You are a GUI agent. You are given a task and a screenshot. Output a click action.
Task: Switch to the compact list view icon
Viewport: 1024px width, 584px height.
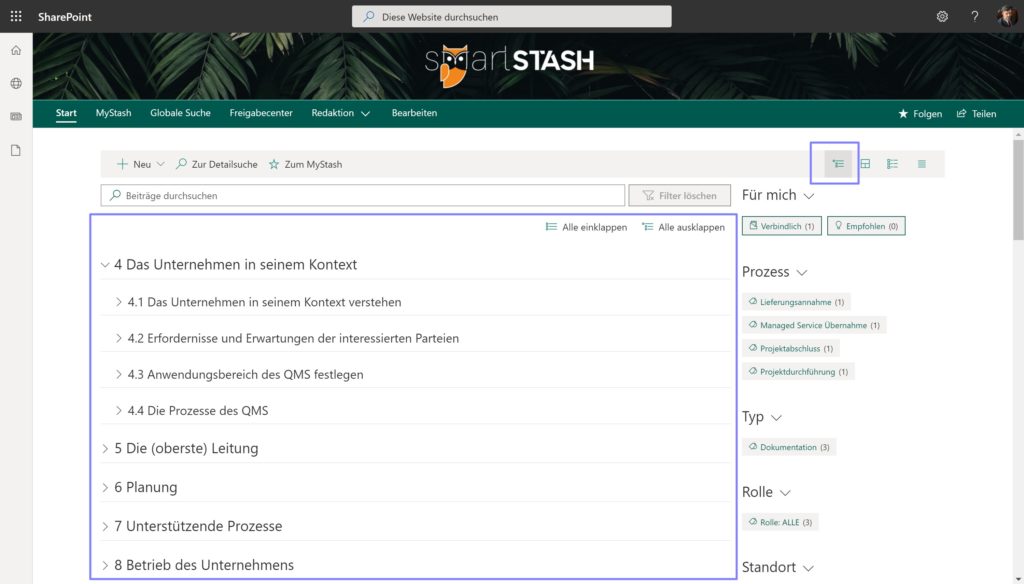tap(921, 164)
